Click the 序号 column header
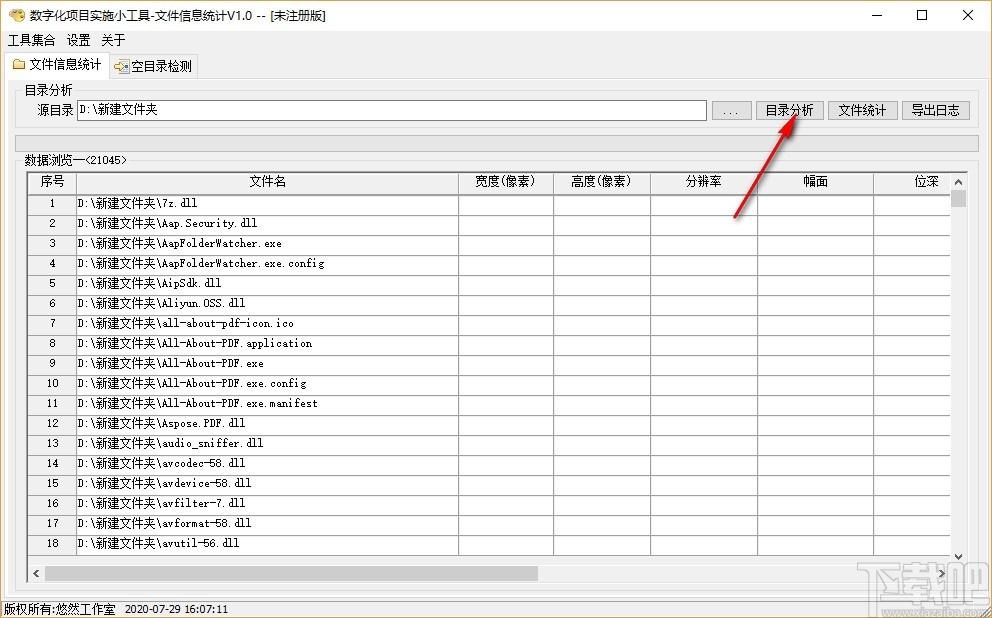Viewport: 992px width, 618px height. coord(52,182)
